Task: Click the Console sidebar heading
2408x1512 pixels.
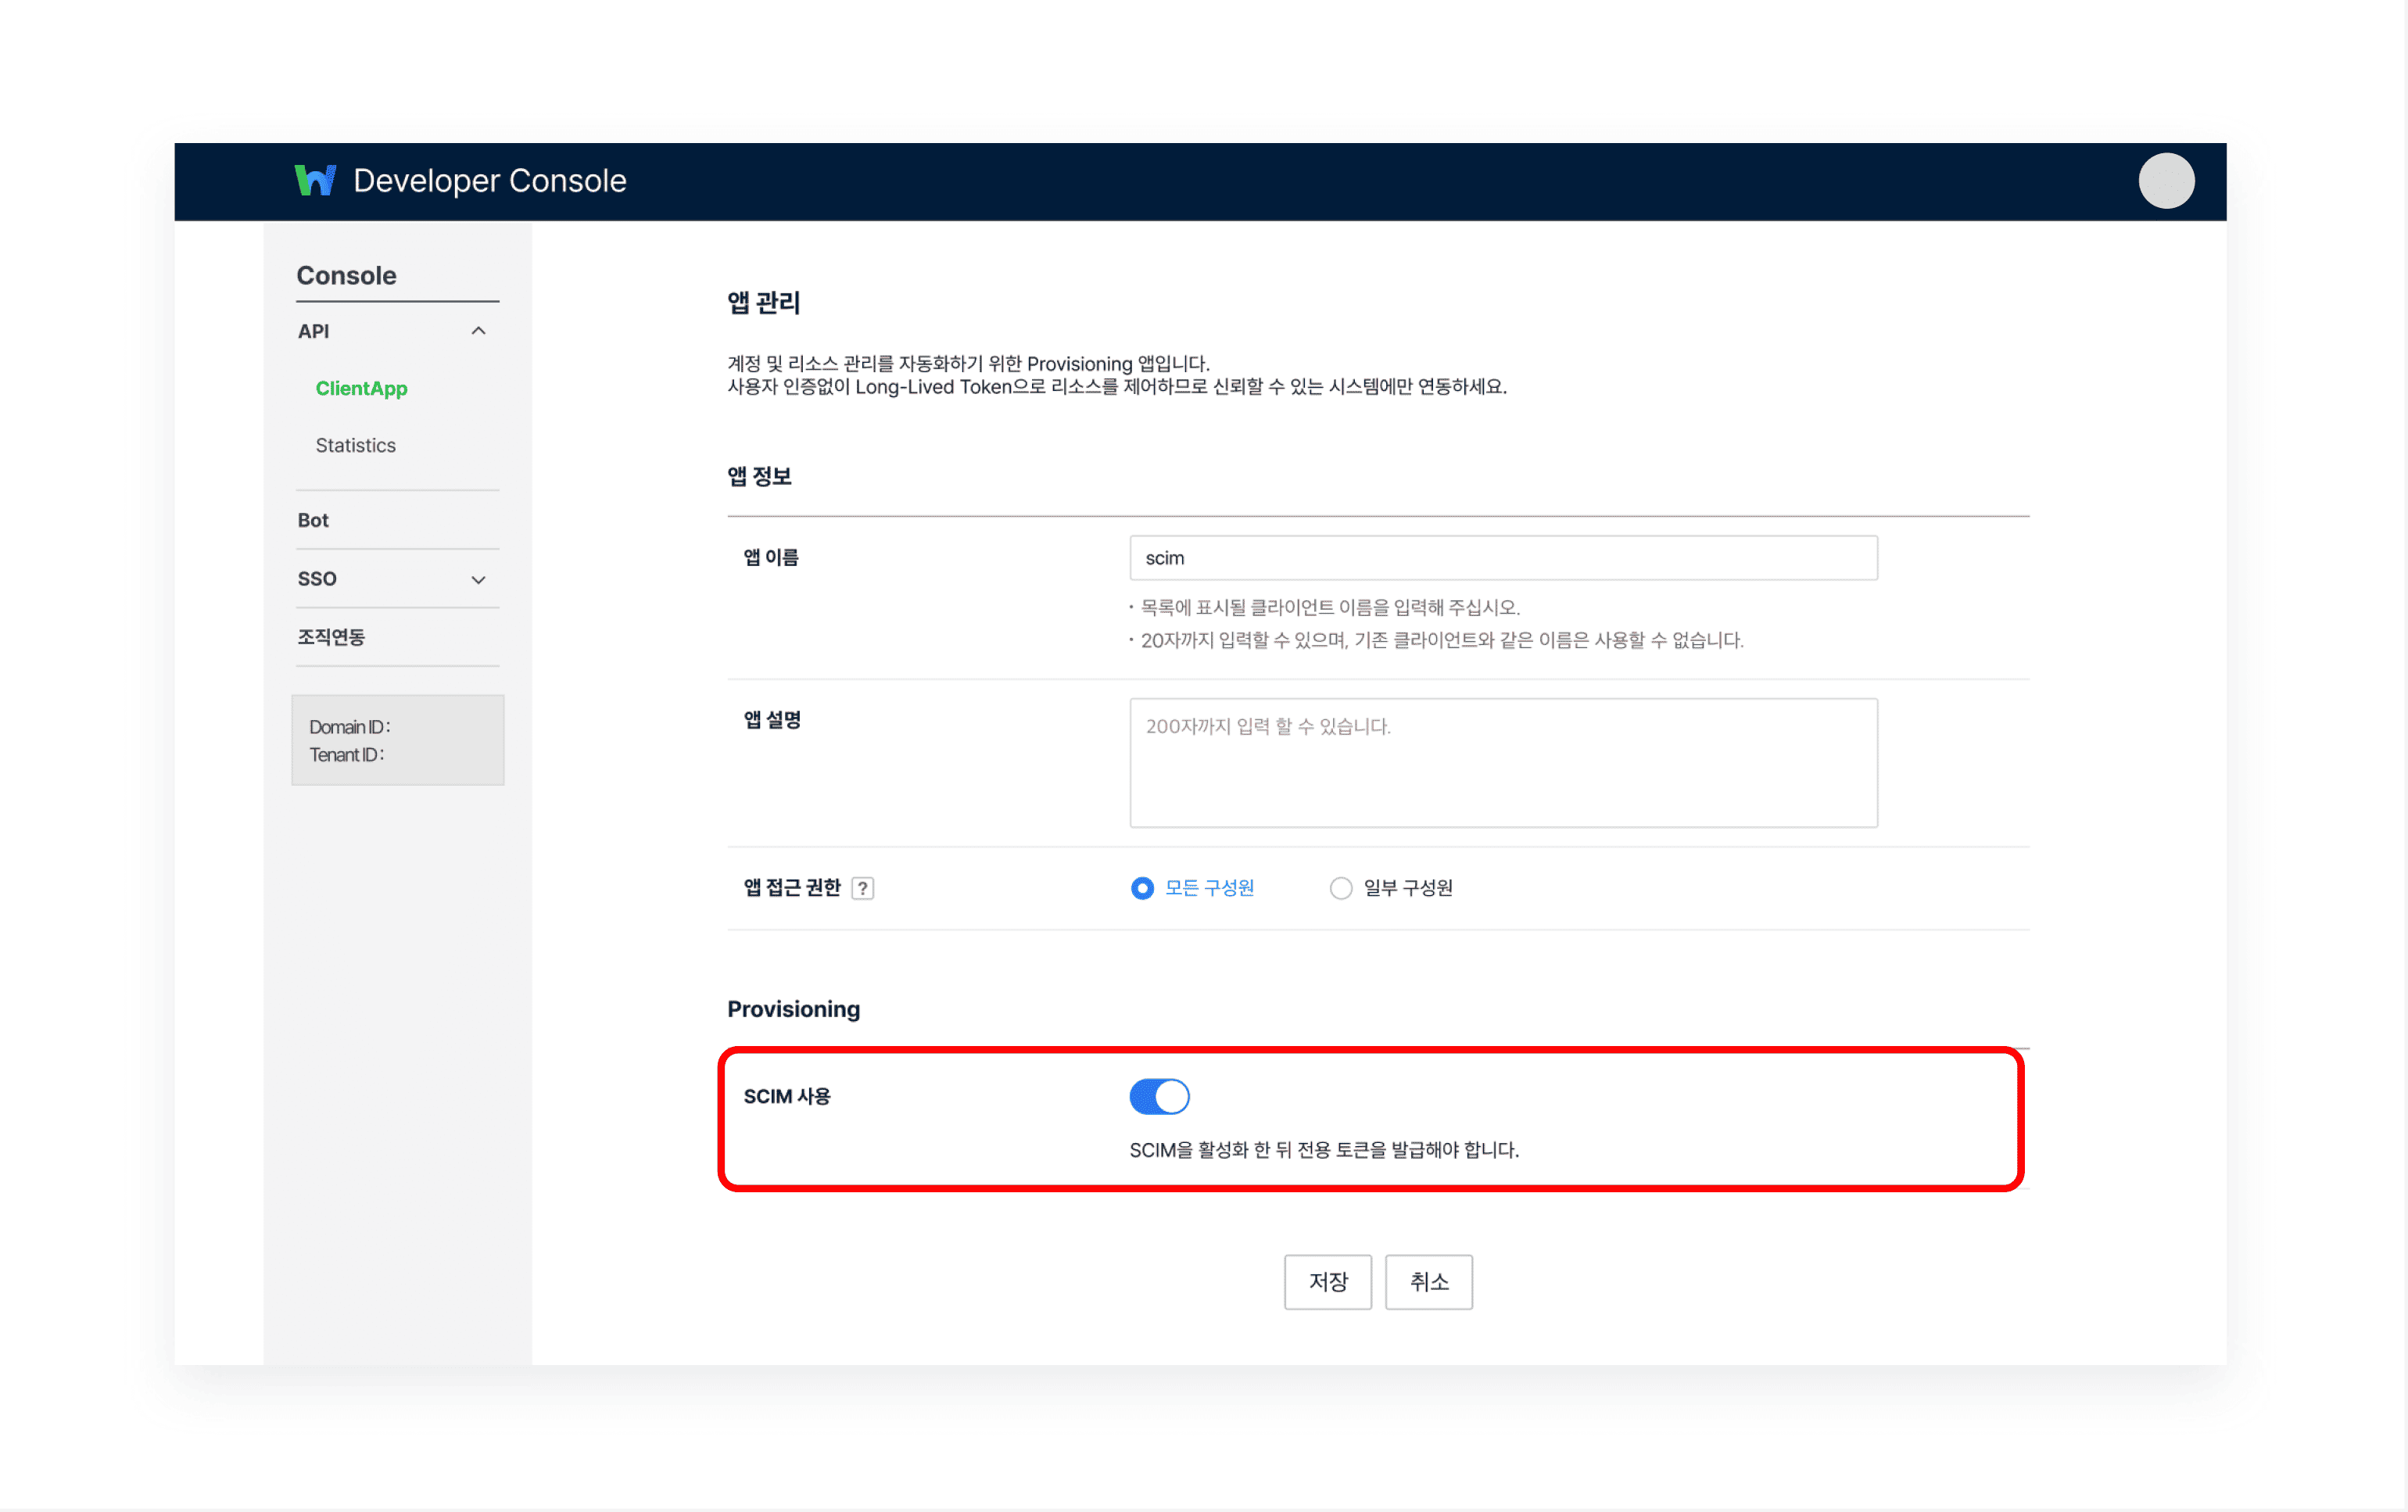Action: (x=347, y=275)
